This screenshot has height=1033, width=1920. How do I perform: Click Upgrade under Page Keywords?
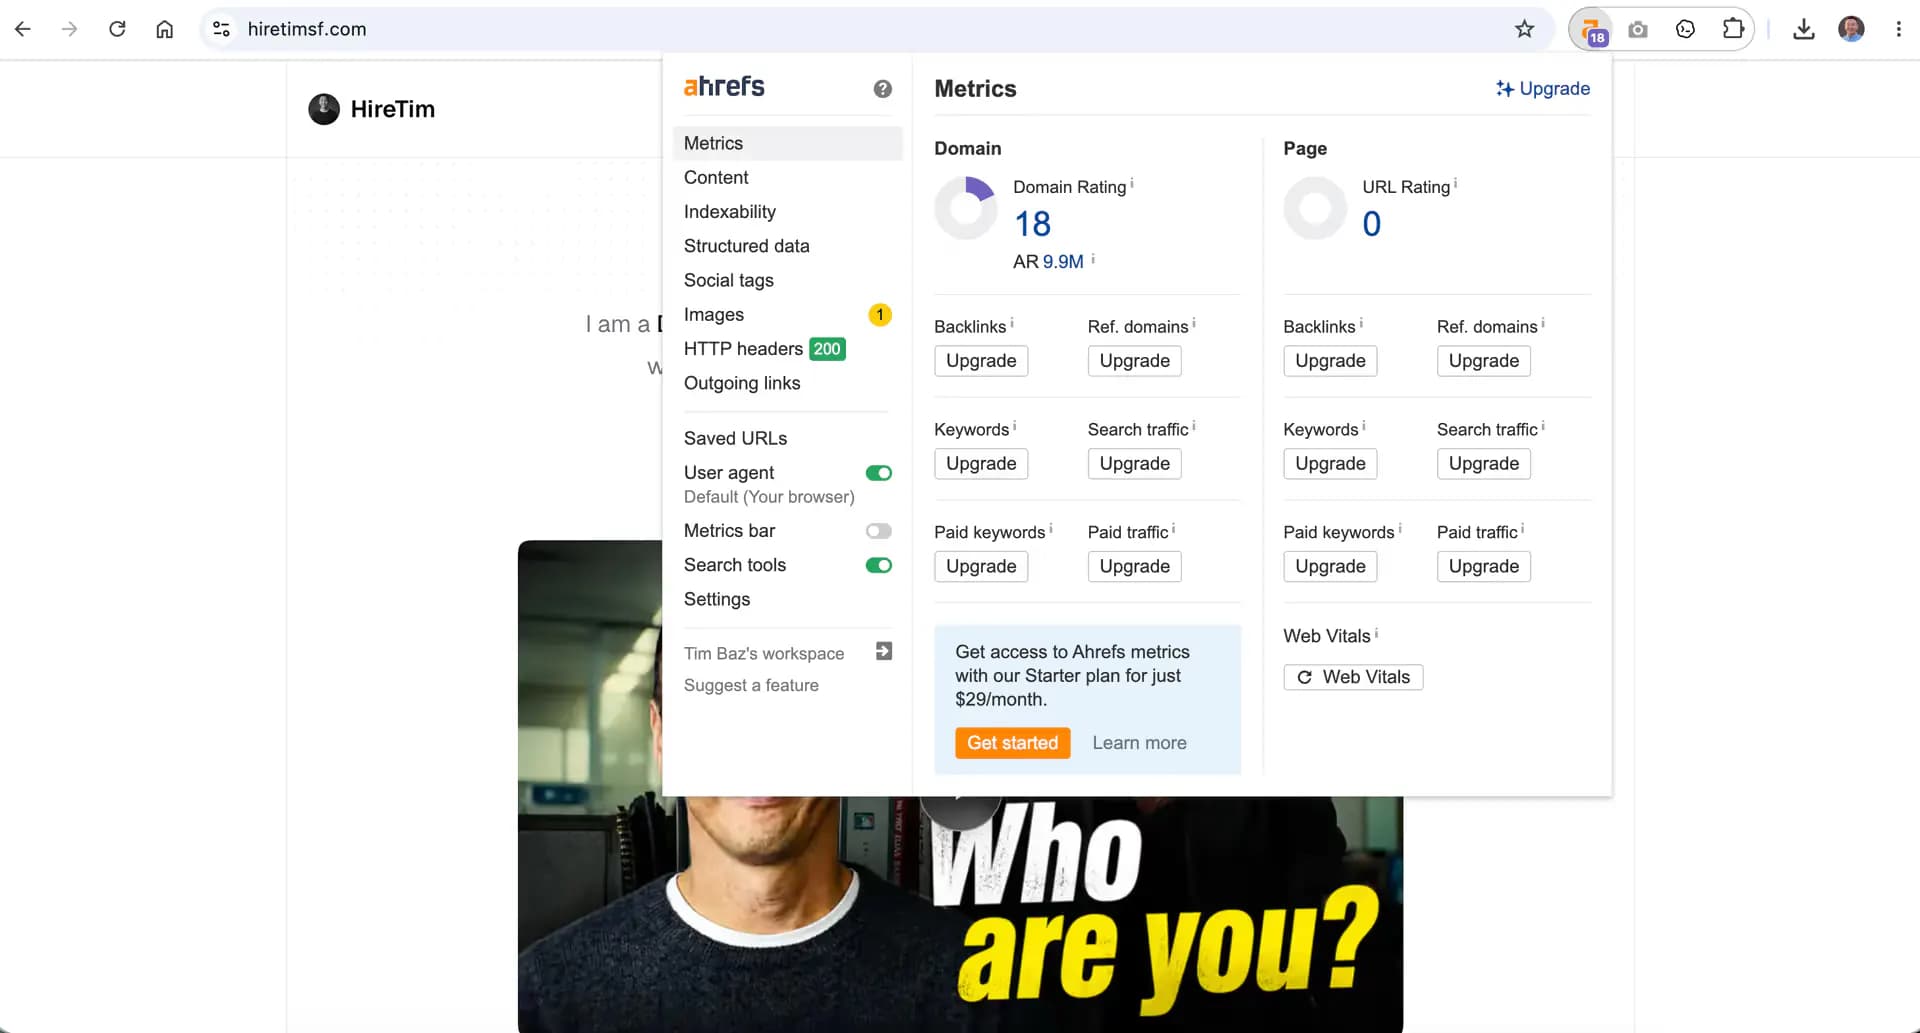1330,464
